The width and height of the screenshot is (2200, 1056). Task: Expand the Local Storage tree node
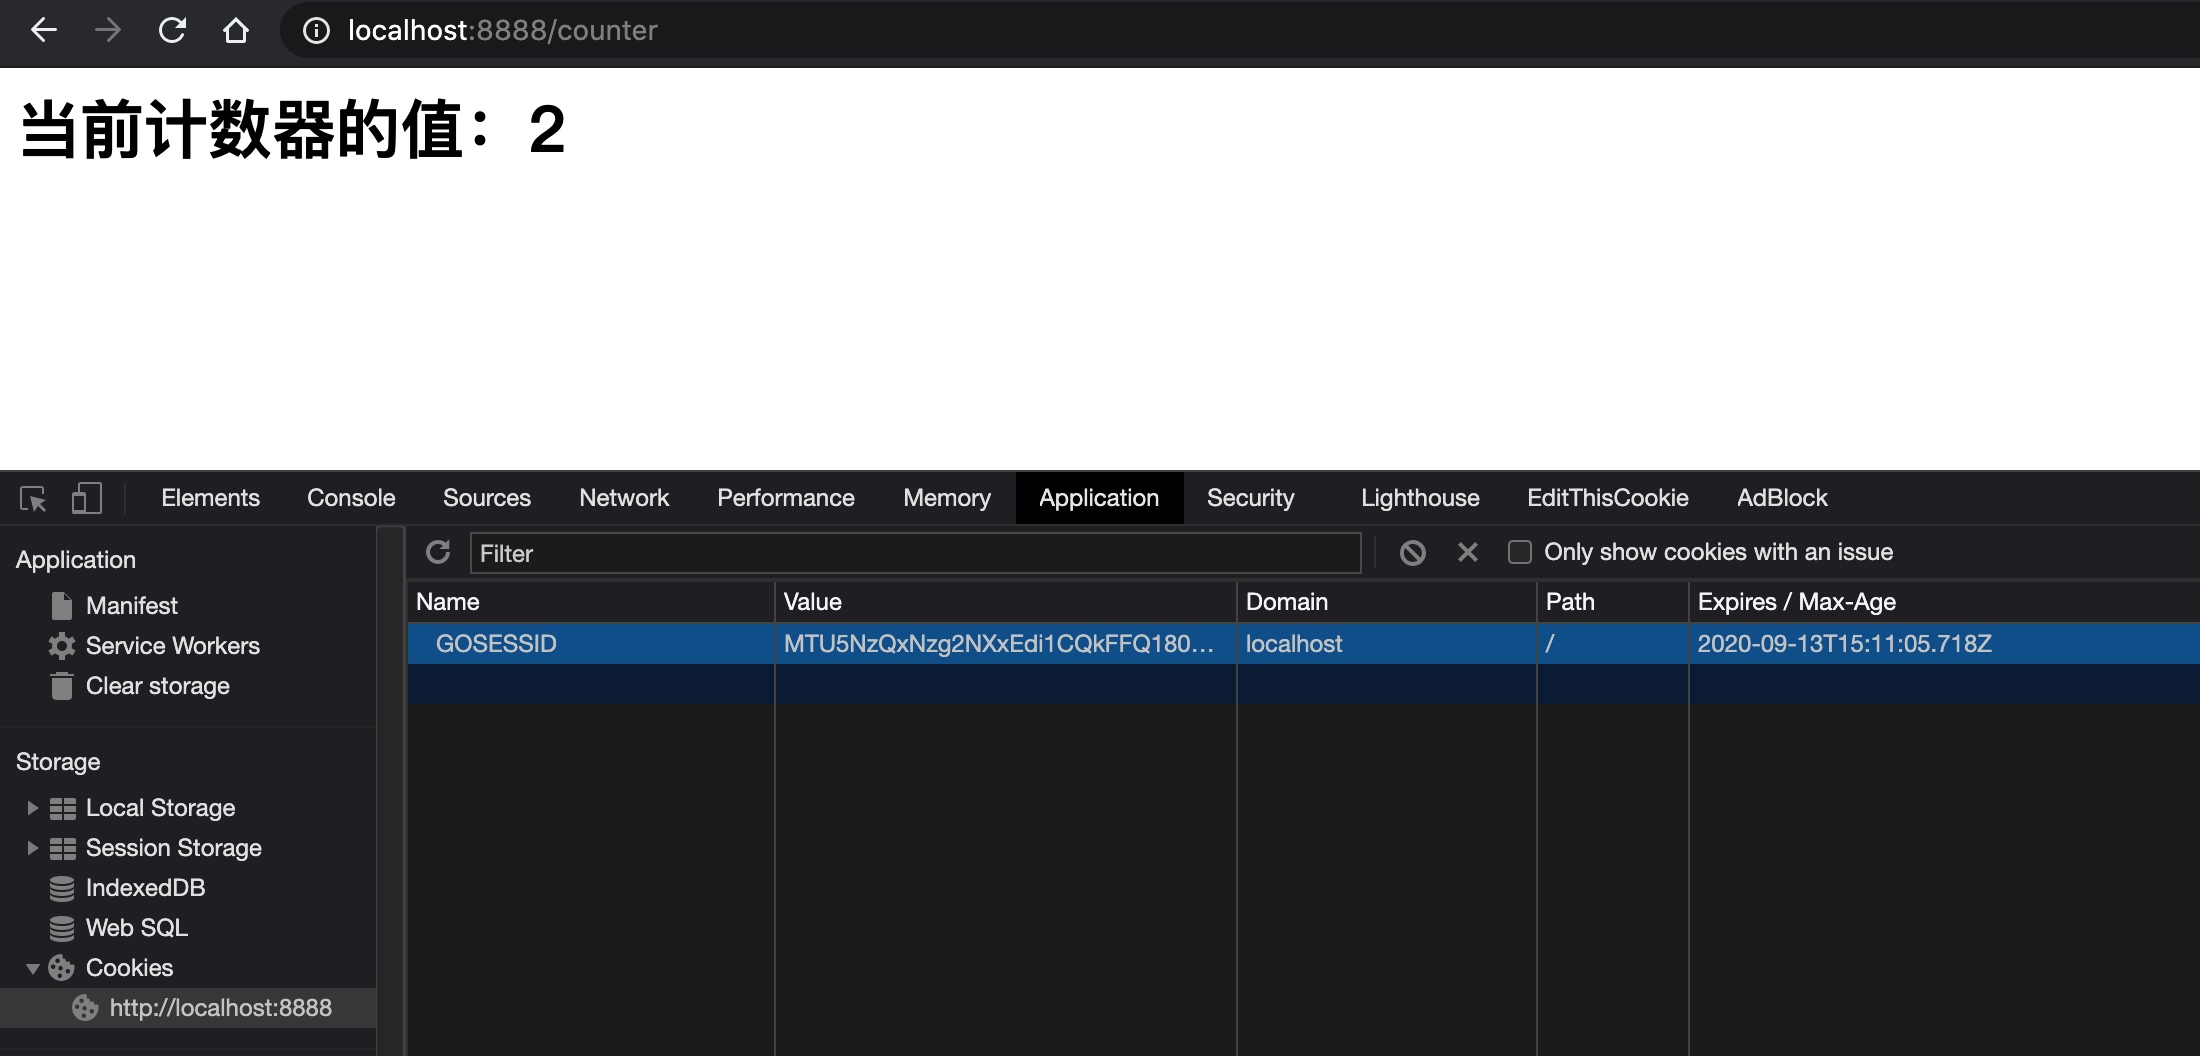coord(32,808)
